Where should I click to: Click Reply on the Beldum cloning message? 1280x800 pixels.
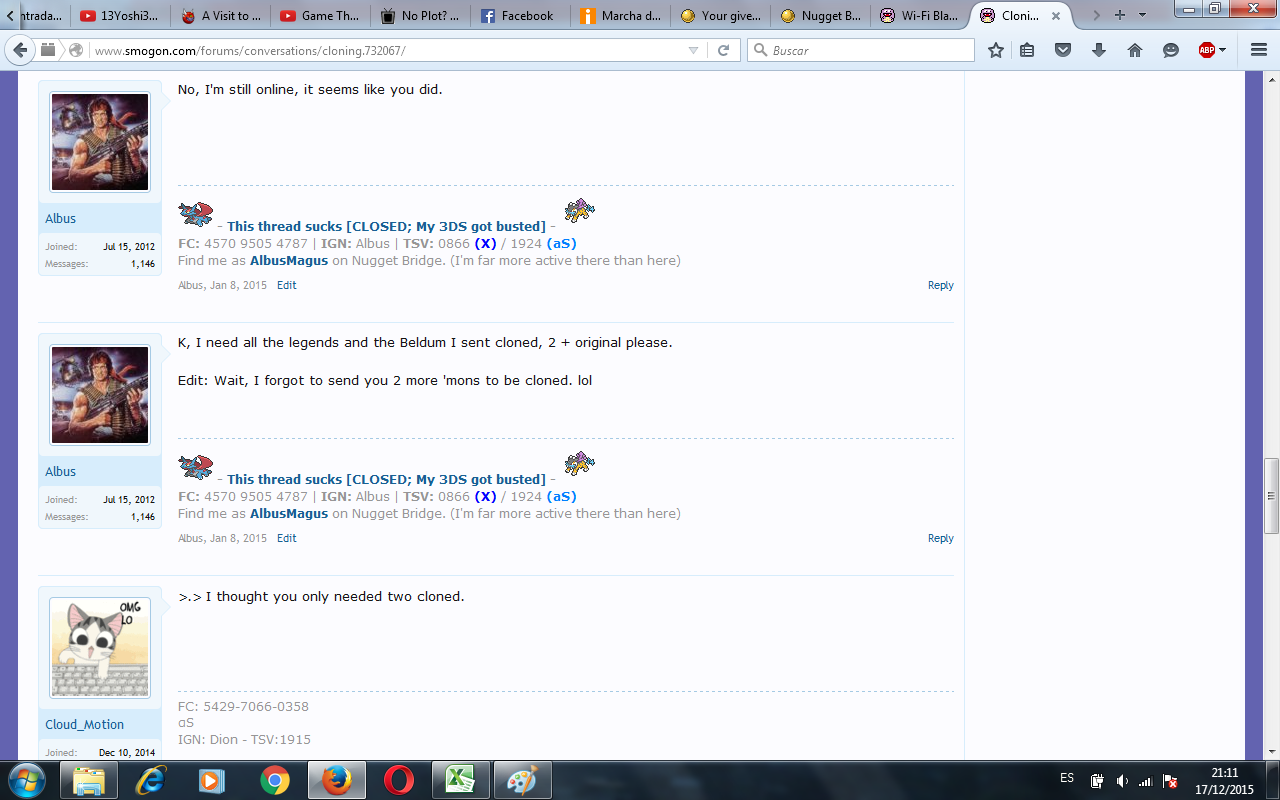tap(940, 538)
